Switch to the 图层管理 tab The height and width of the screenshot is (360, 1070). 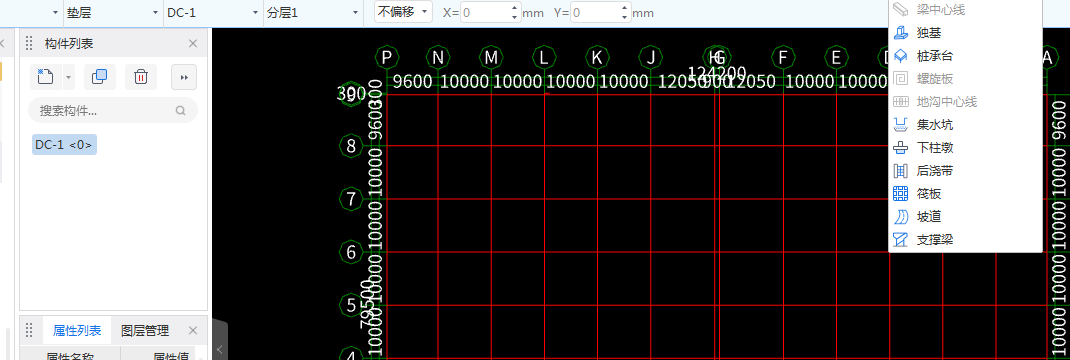145,331
